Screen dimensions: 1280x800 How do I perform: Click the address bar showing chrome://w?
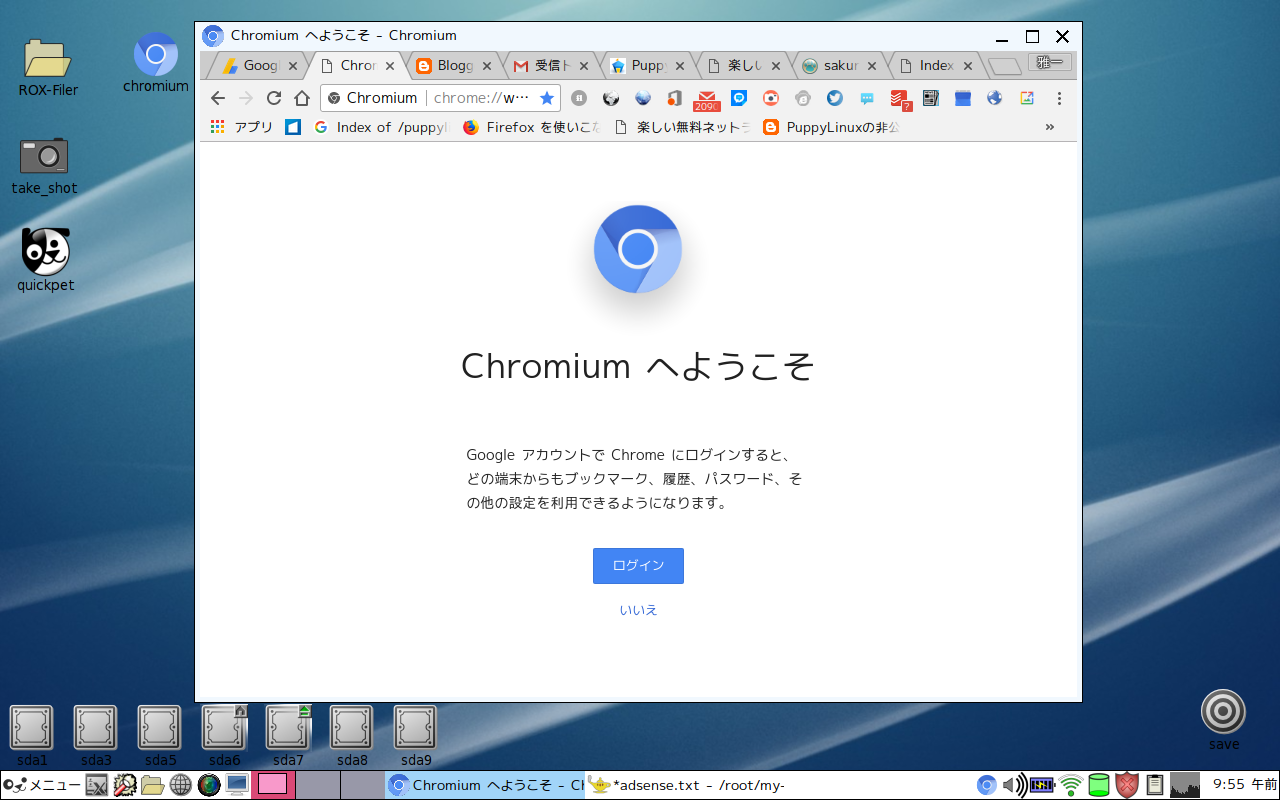440,98
